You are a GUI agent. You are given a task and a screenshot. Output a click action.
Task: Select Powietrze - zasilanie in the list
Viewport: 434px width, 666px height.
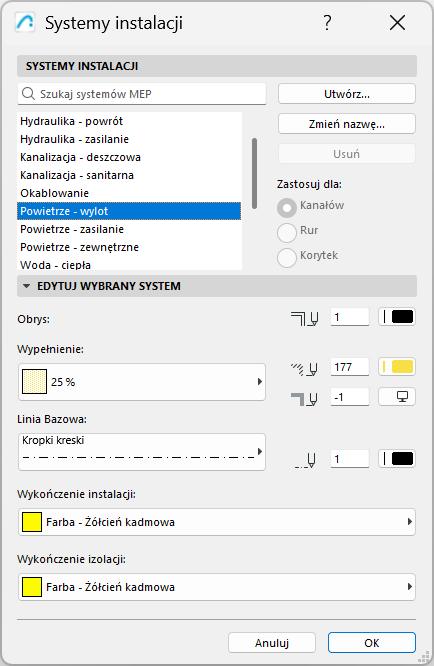click(x=130, y=229)
